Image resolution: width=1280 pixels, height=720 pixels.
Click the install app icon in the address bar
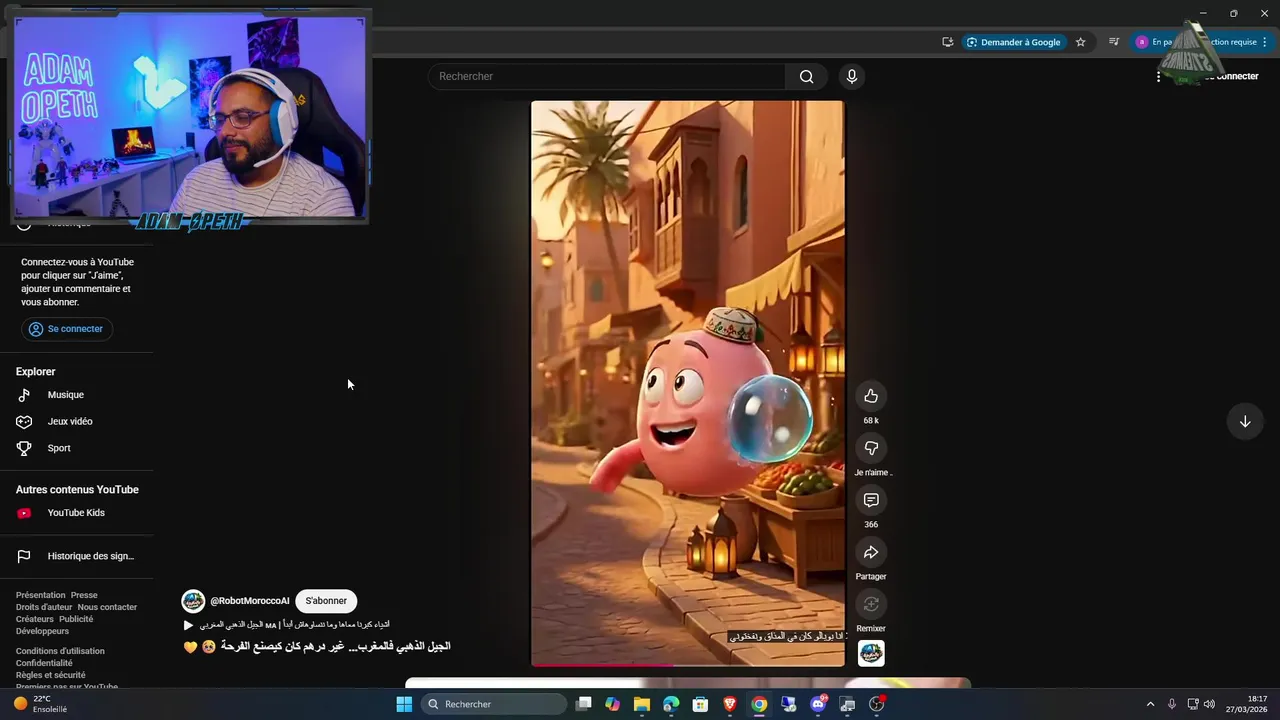947,42
